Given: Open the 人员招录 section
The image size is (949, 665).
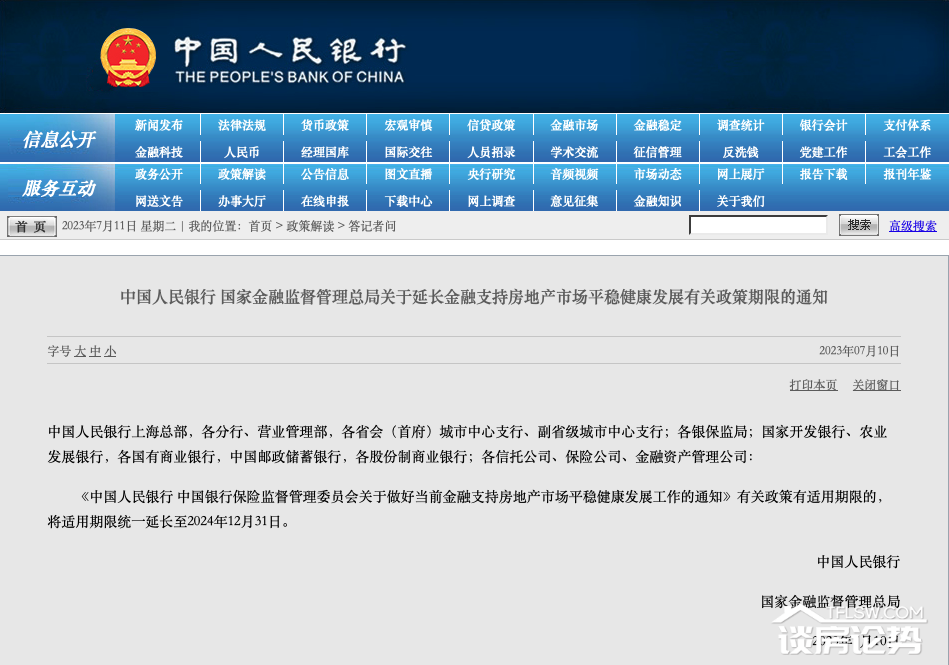Looking at the screenshot, I should click(x=491, y=152).
